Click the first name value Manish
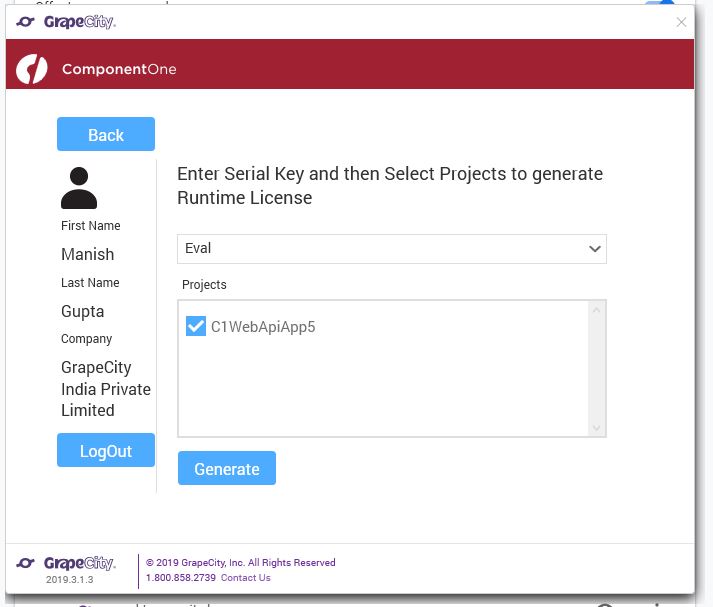The image size is (713, 607). point(88,254)
